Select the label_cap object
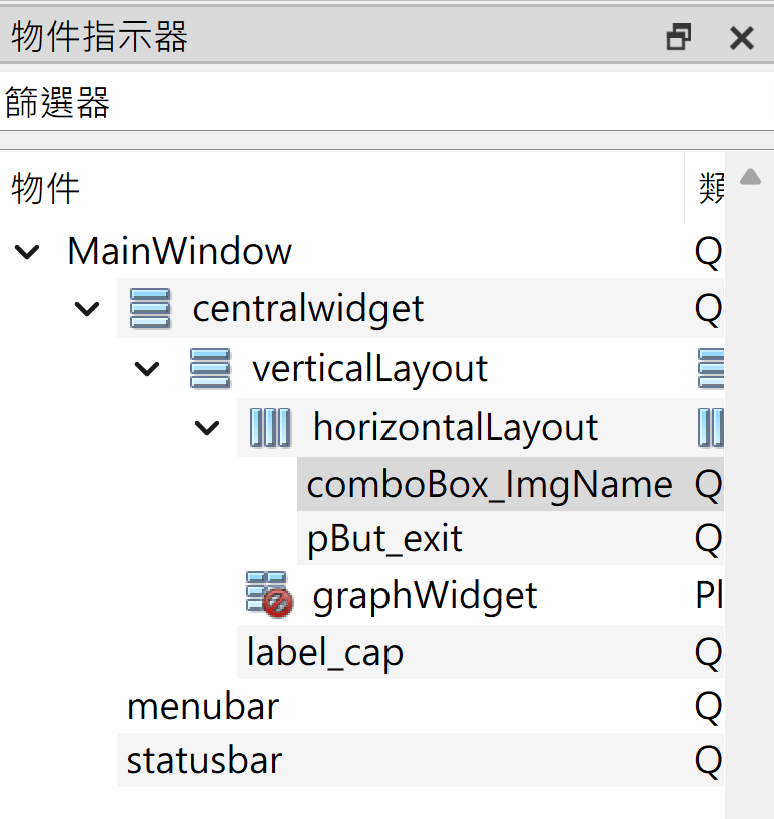The image size is (774, 819). (326, 653)
